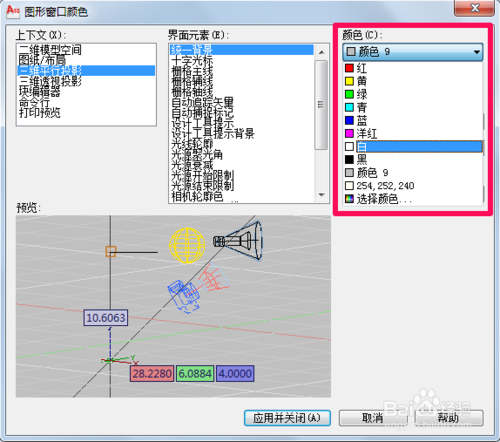The width and height of the screenshot is (500, 442).
Task: Click the 应用并关闭 button
Action: point(287,418)
